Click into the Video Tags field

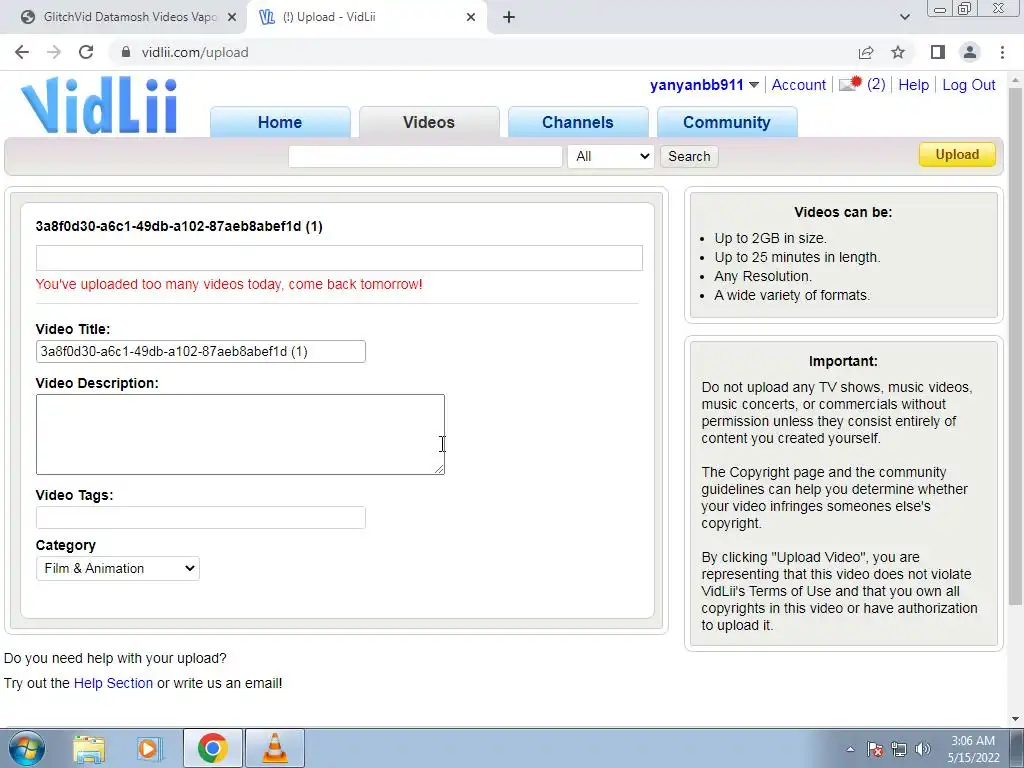click(200, 517)
